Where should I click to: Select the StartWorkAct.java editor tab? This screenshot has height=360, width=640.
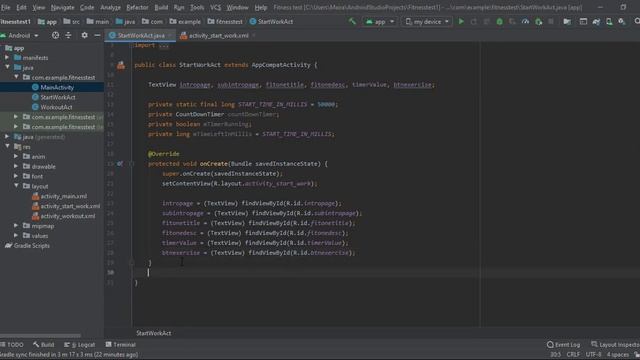coord(141,36)
